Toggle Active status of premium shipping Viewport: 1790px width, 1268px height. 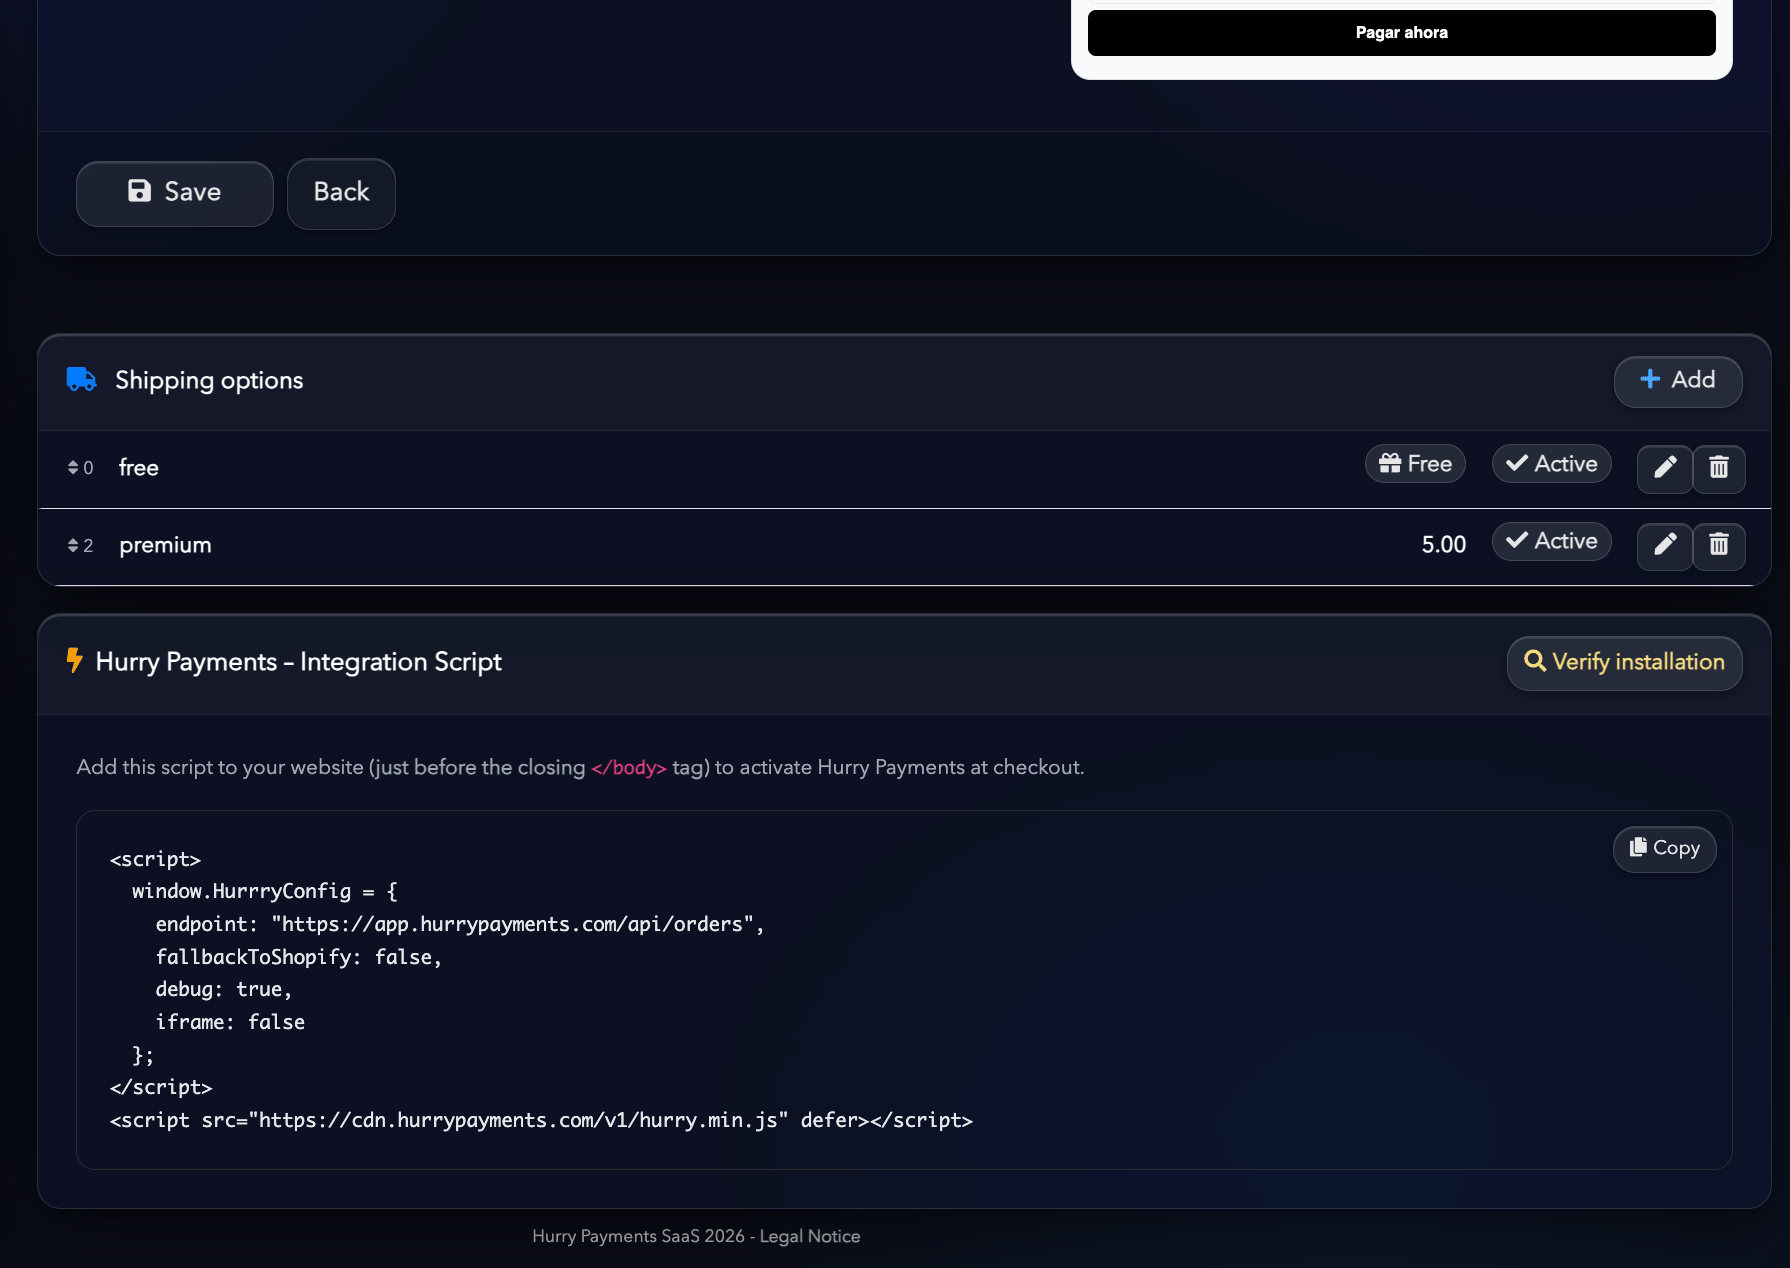[x=1551, y=541]
